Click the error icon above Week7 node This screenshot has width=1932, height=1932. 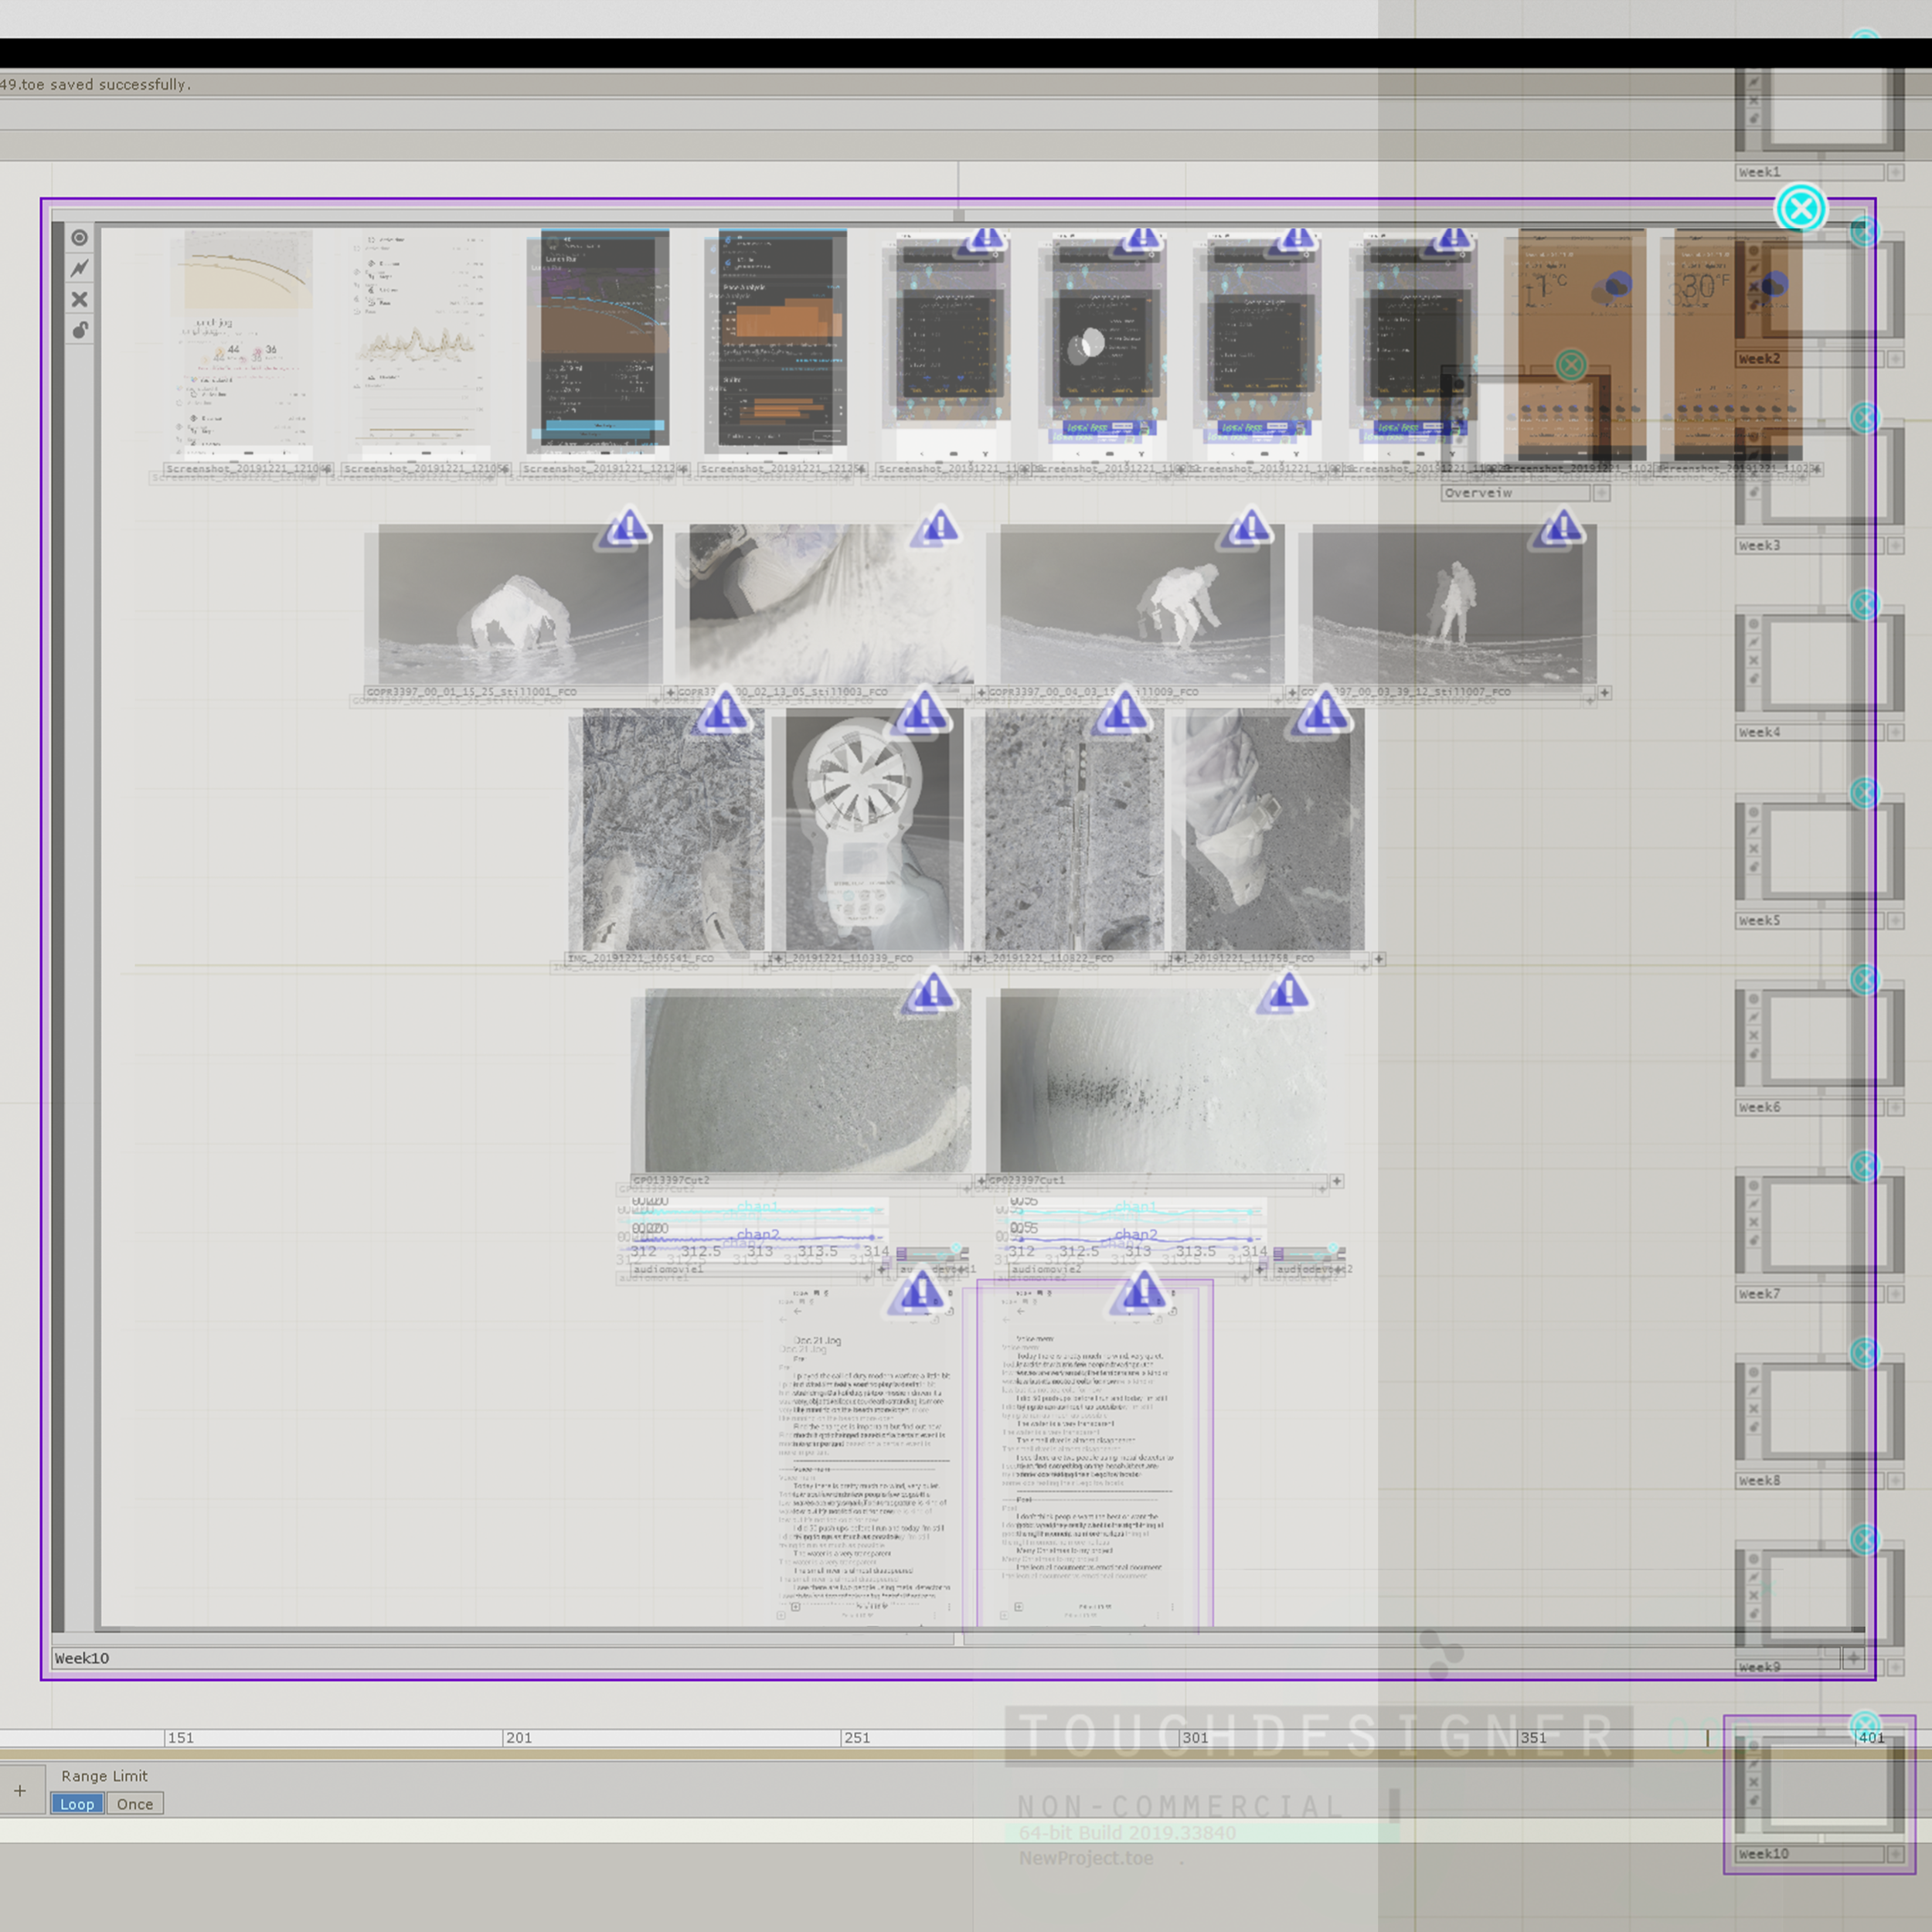pyautogui.click(x=1864, y=1166)
